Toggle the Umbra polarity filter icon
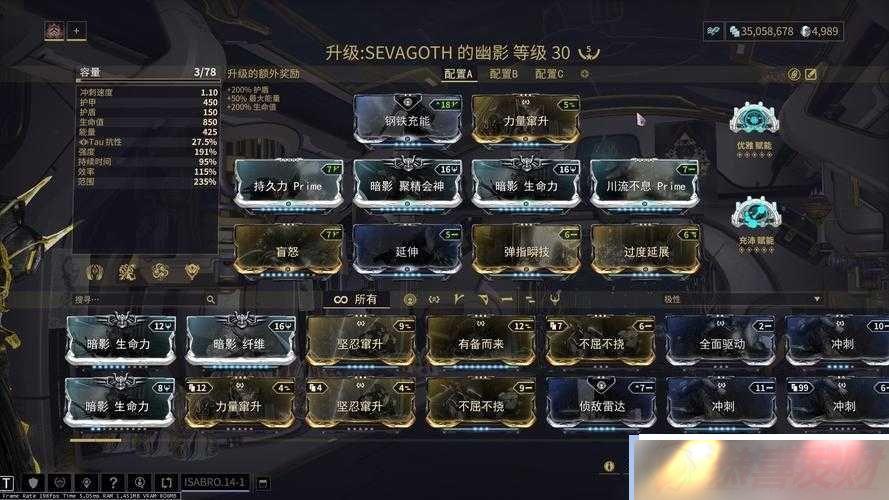The width and height of the screenshot is (889, 500). tap(554, 299)
